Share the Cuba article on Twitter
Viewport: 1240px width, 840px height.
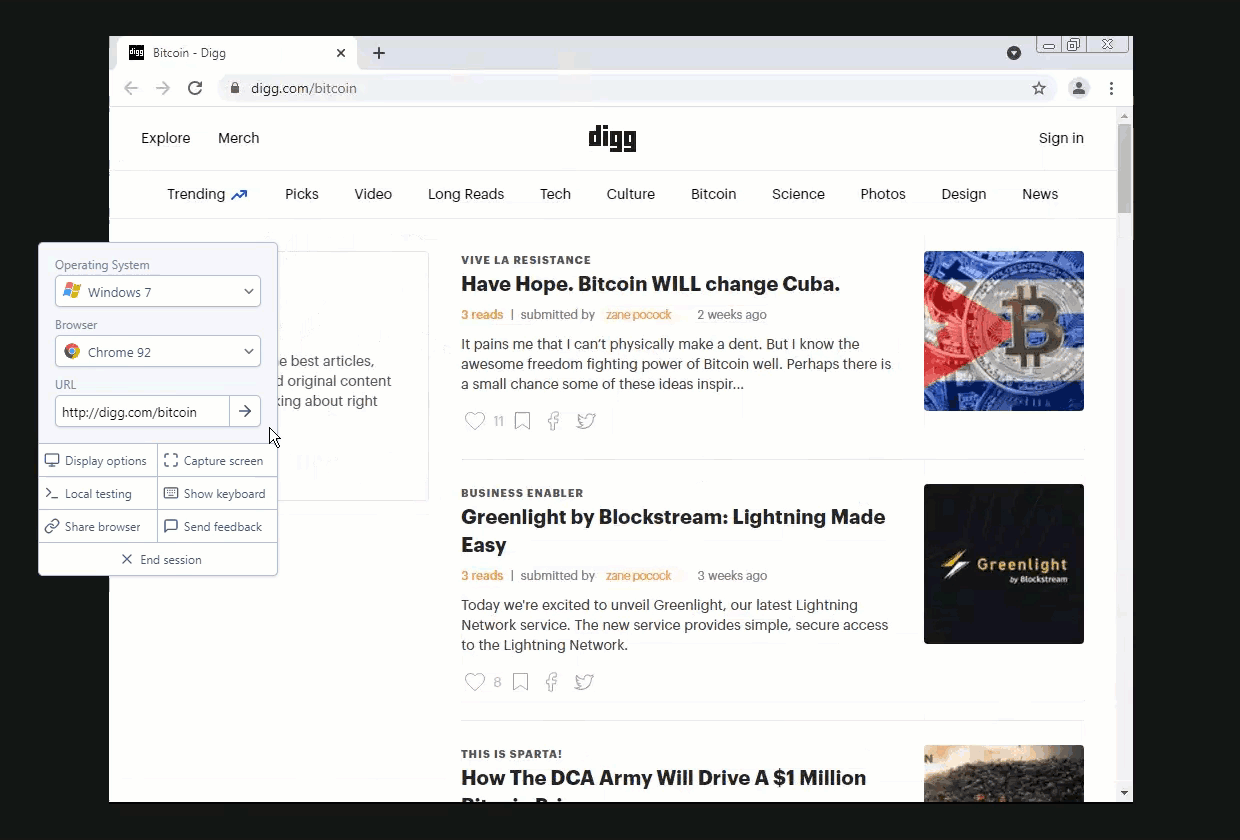586,421
